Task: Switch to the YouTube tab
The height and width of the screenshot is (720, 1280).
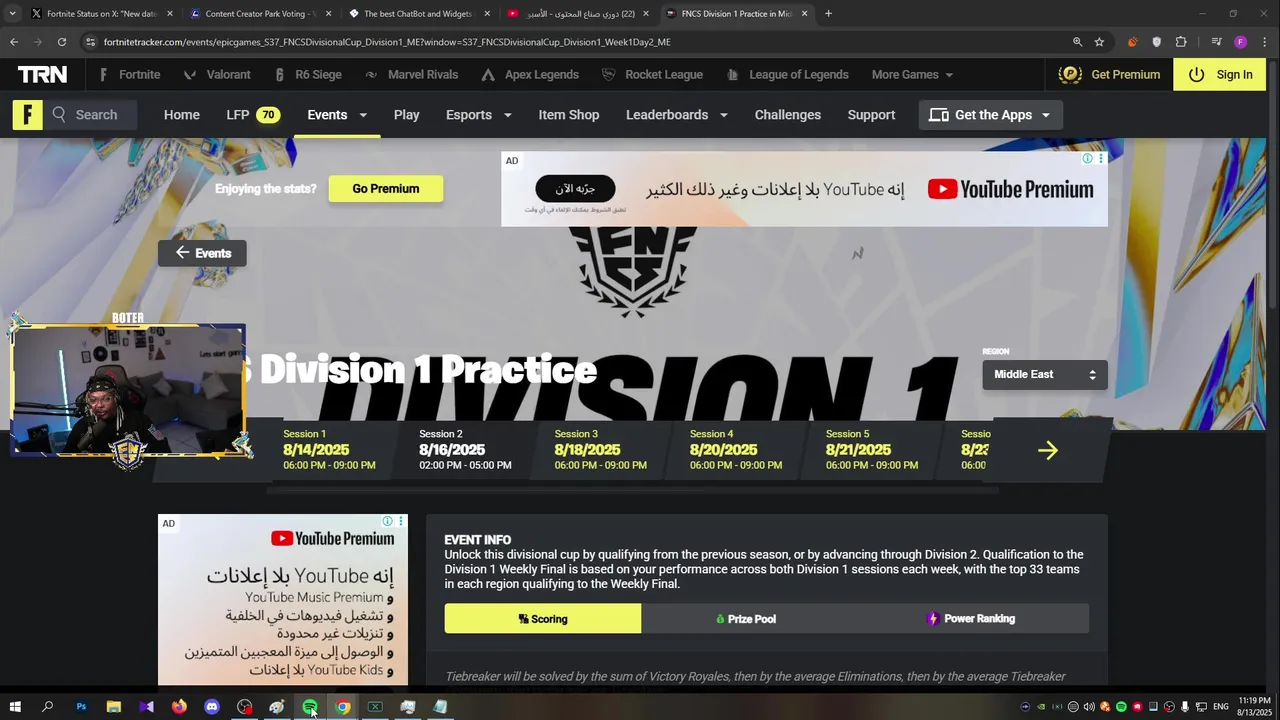Action: (x=578, y=14)
